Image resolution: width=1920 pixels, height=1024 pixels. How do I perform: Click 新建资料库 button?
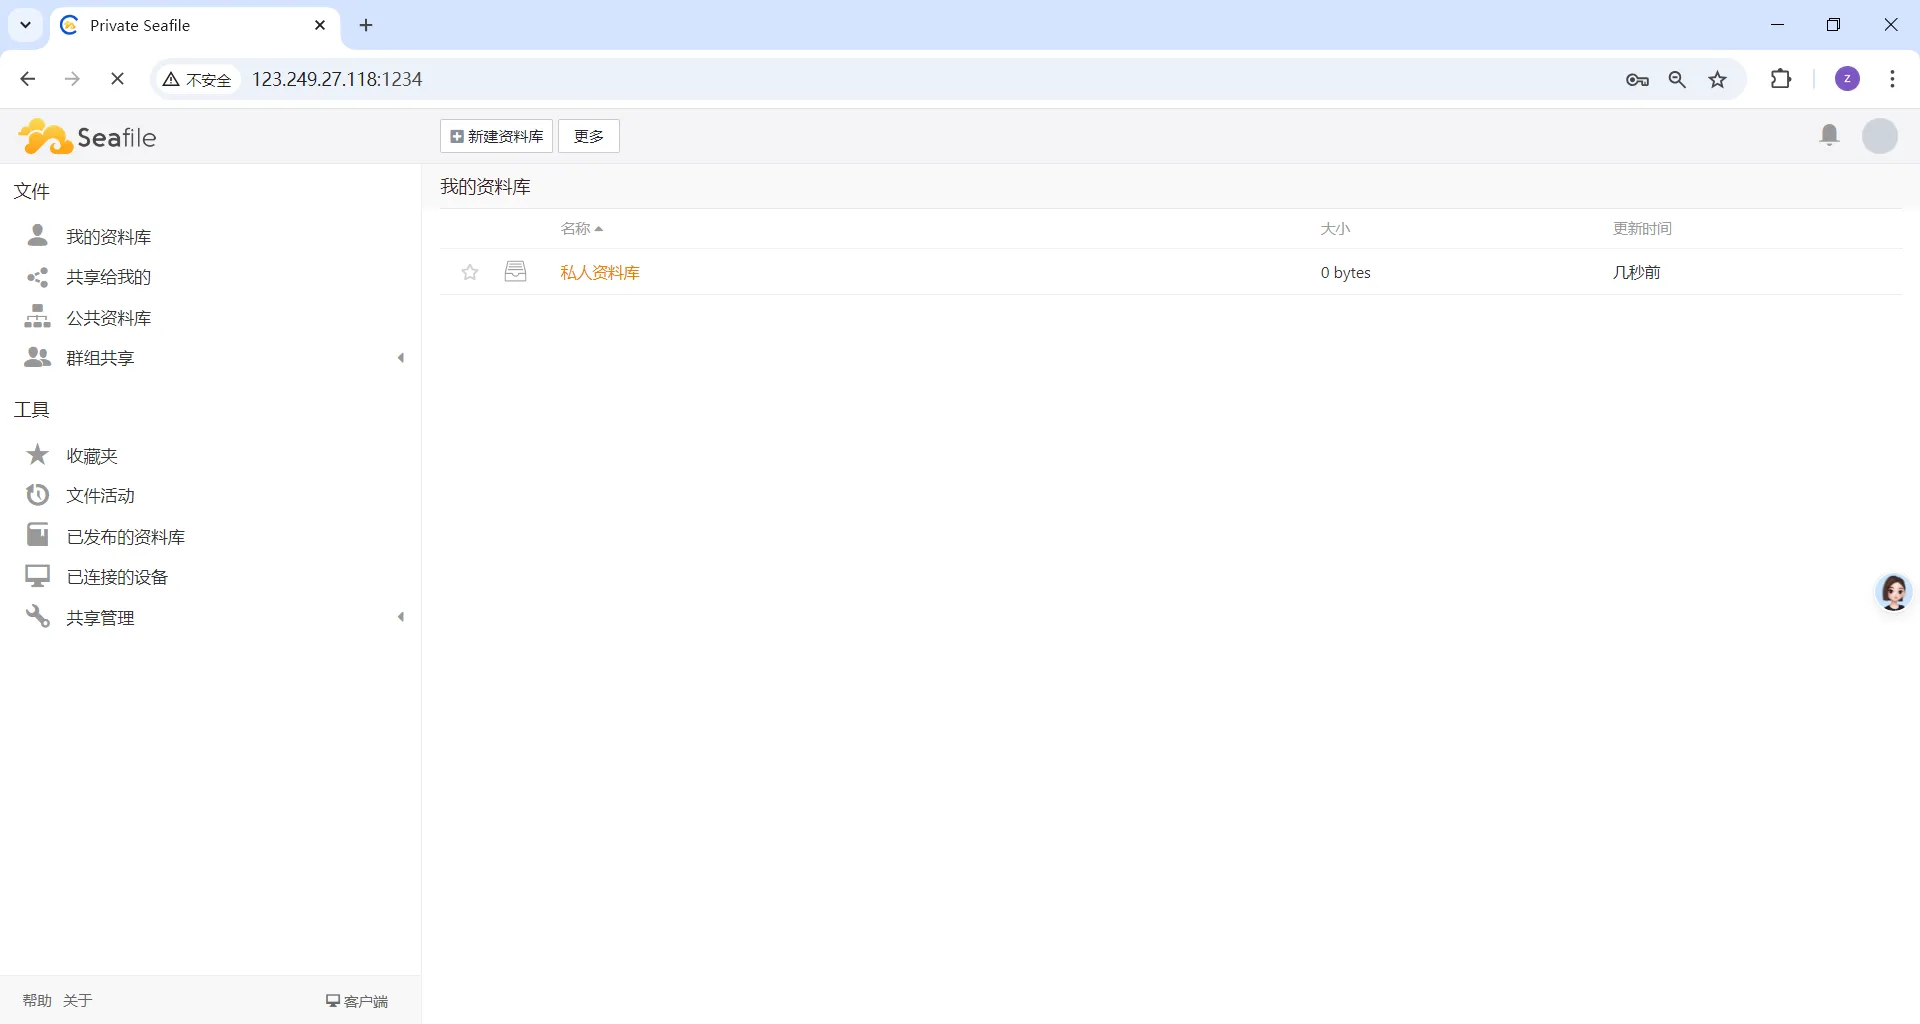click(497, 136)
